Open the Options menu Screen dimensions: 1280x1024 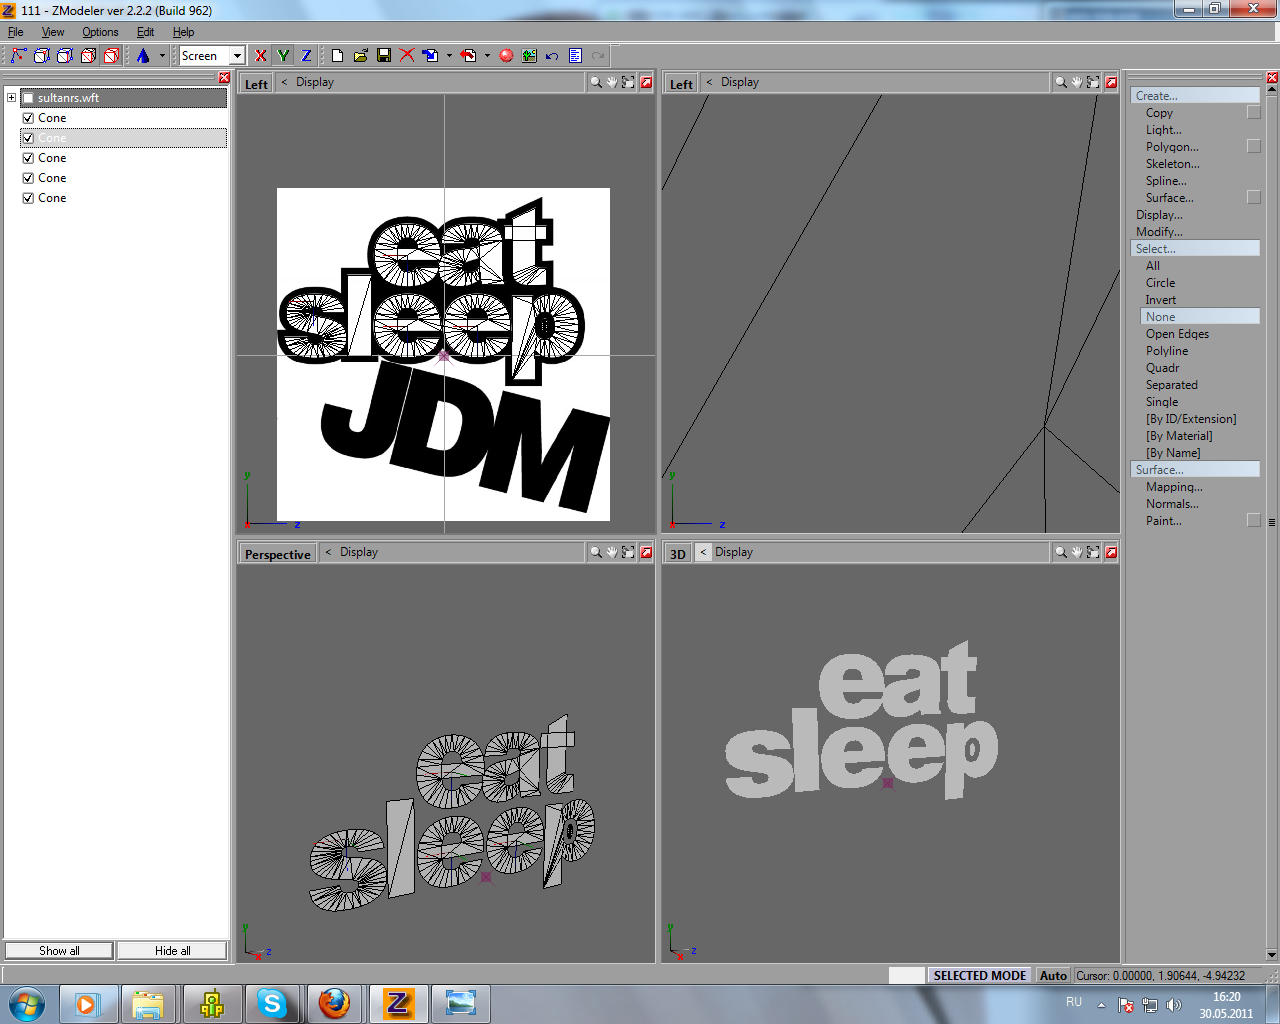click(x=100, y=32)
